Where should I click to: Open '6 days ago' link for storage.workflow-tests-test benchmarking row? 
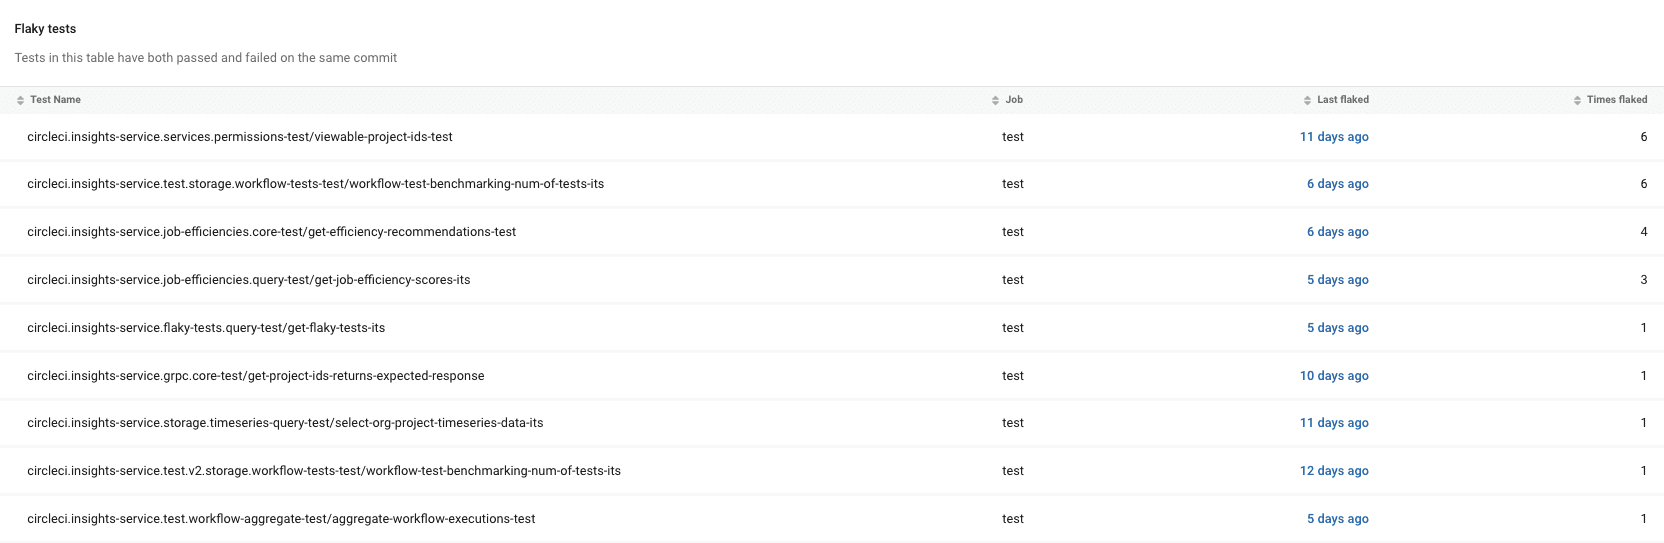pyautogui.click(x=1338, y=184)
